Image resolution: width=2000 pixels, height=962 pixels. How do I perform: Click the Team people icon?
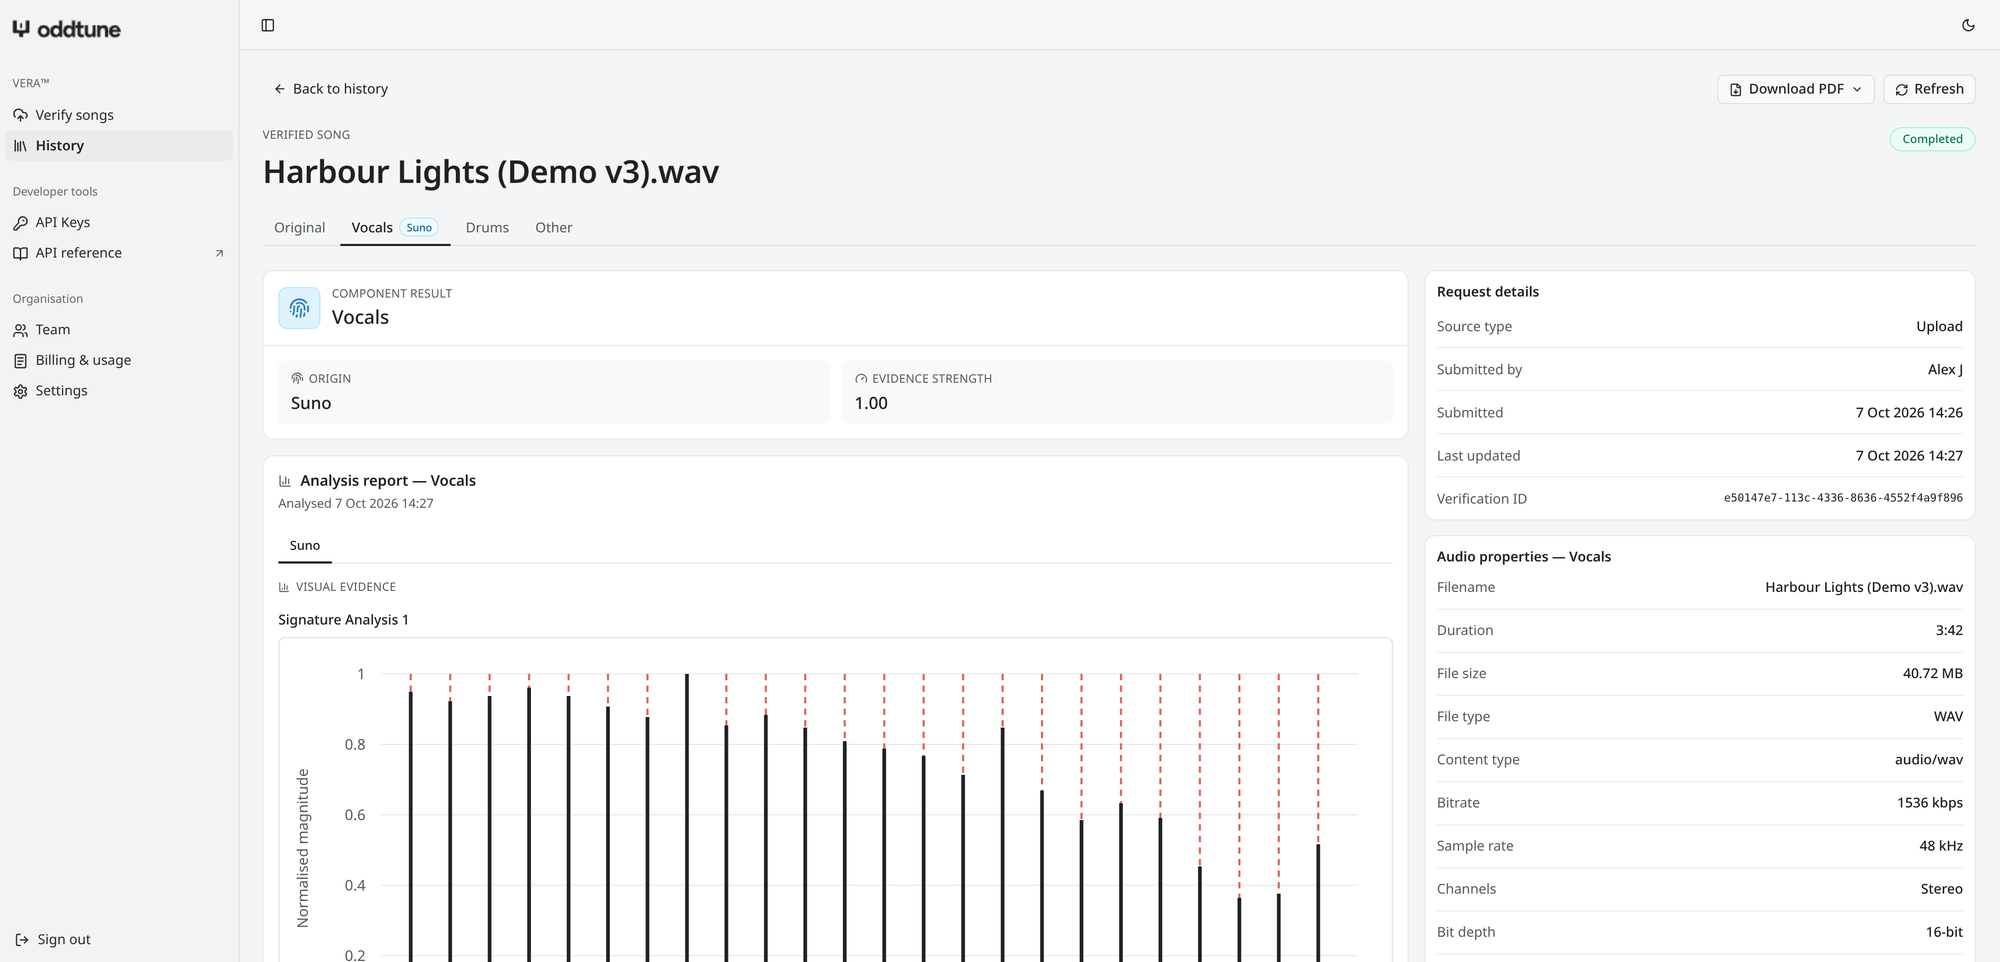pyautogui.click(x=20, y=330)
